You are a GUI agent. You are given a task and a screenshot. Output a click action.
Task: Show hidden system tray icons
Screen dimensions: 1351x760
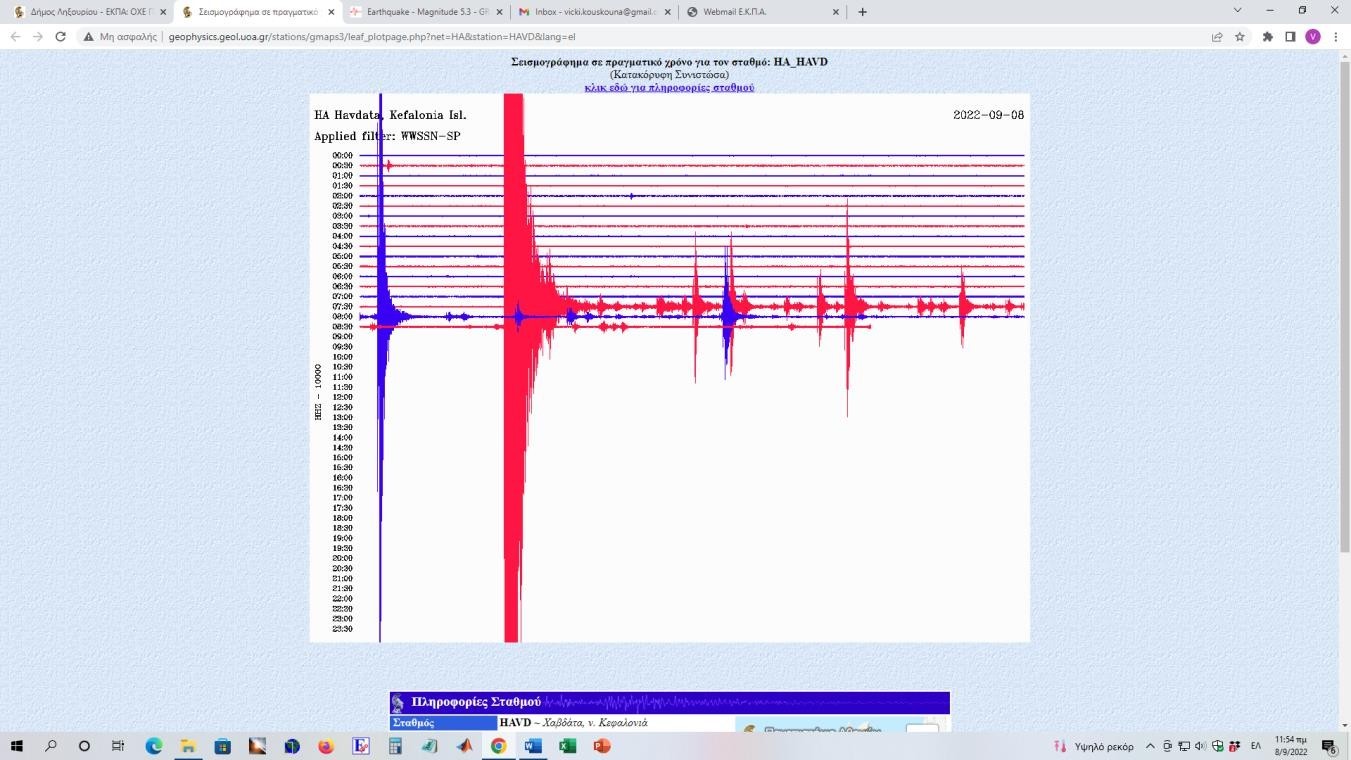(1150, 746)
